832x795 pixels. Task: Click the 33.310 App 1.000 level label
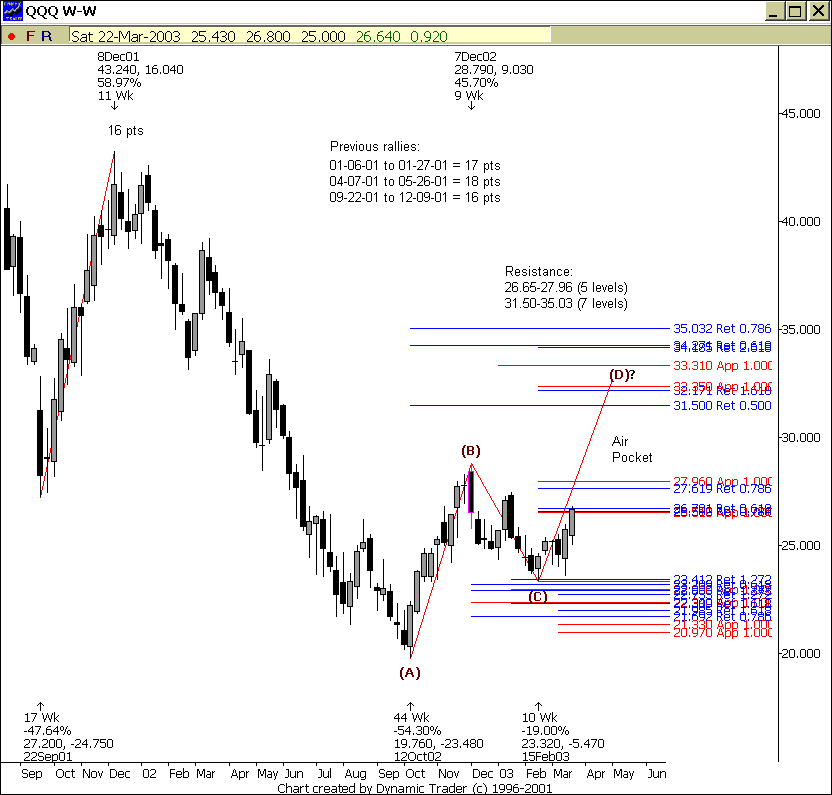pyautogui.click(x=723, y=366)
